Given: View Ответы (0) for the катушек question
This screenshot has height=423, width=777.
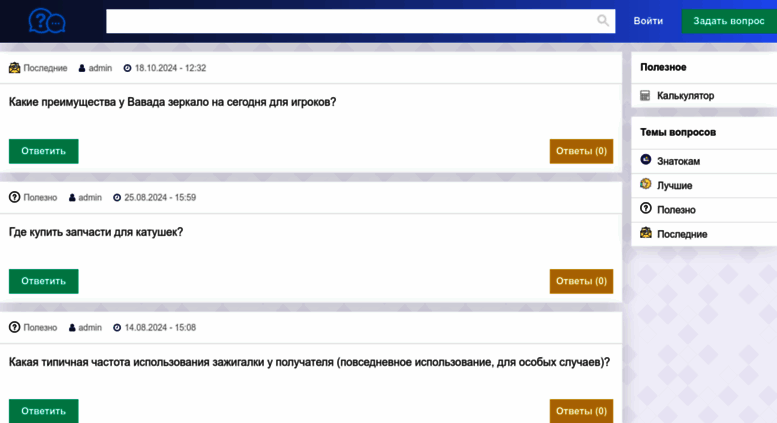Looking at the screenshot, I should click(x=581, y=281).
